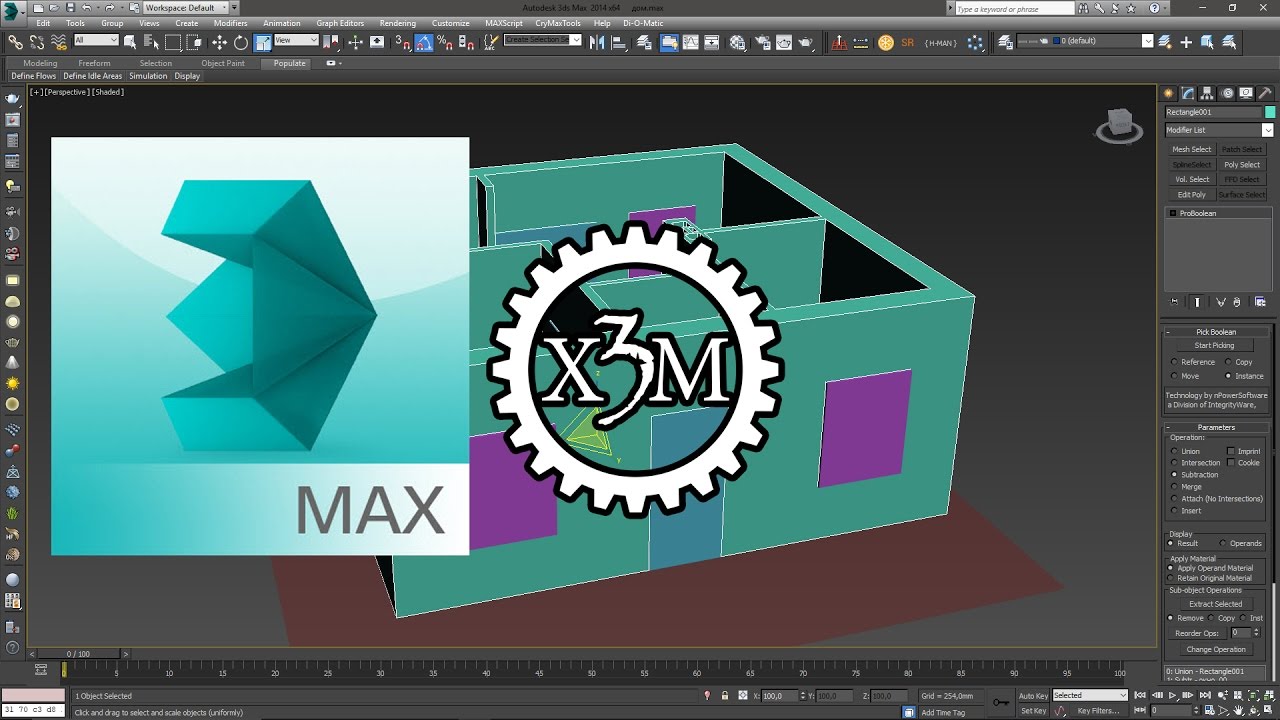Click the Rectangle001 object color swatch
Image resolution: width=1280 pixels, height=720 pixels.
coord(1270,112)
